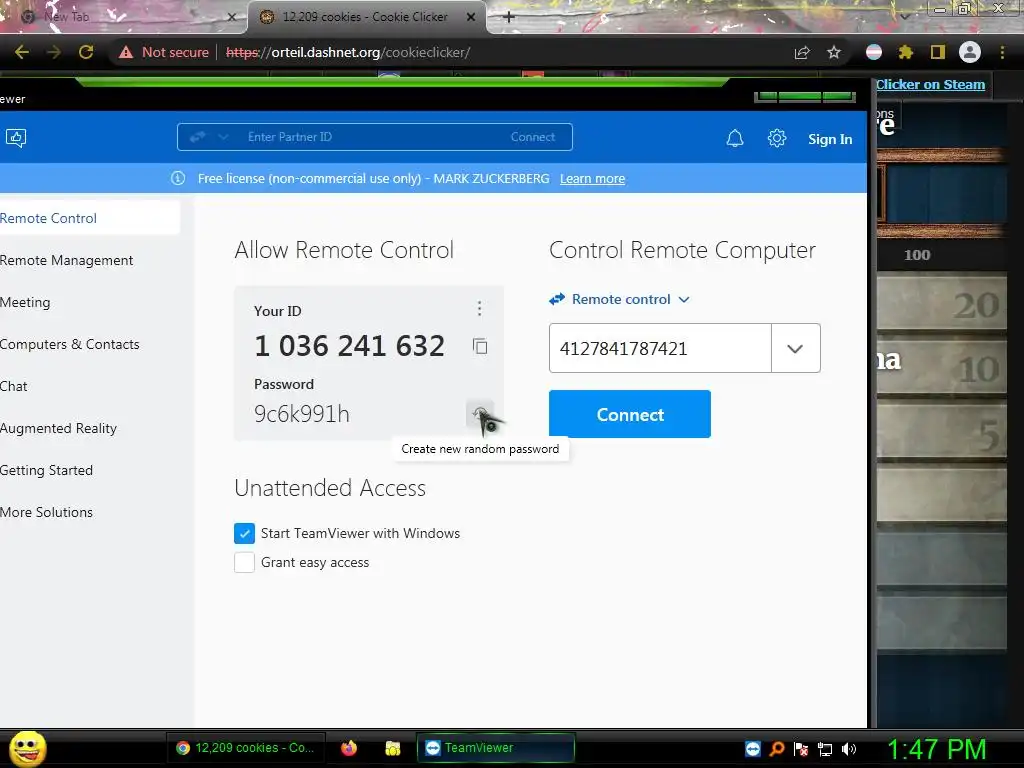Image resolution: width=1024 pixels, height=768 pixels.
Task: Open More Solutions section
Action: (46, 512)
